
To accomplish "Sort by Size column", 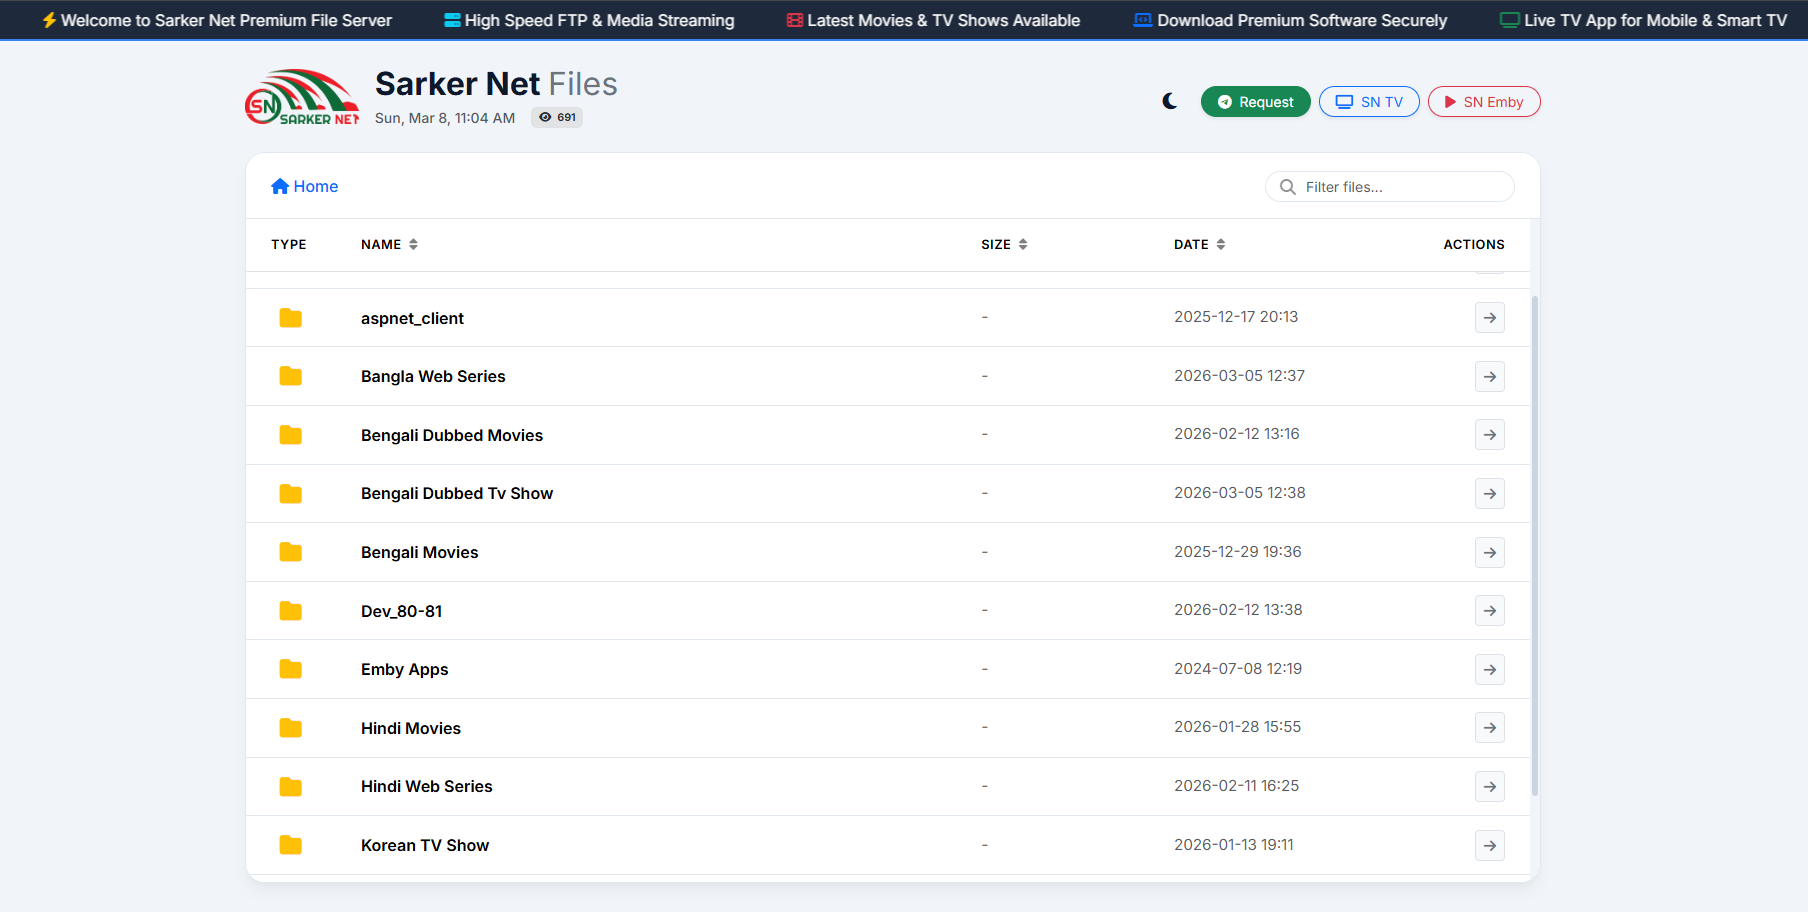I will pyautogui.click(x=1004, y=244).
